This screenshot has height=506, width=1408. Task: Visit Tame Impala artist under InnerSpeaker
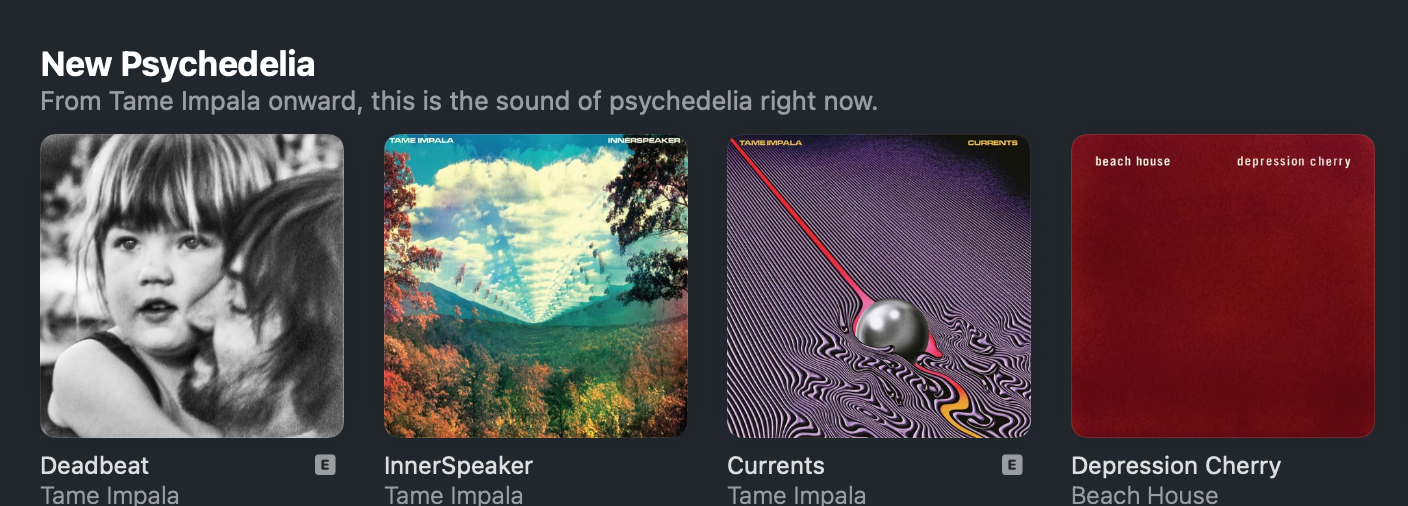pyautogui.click(x=454, y=495)
